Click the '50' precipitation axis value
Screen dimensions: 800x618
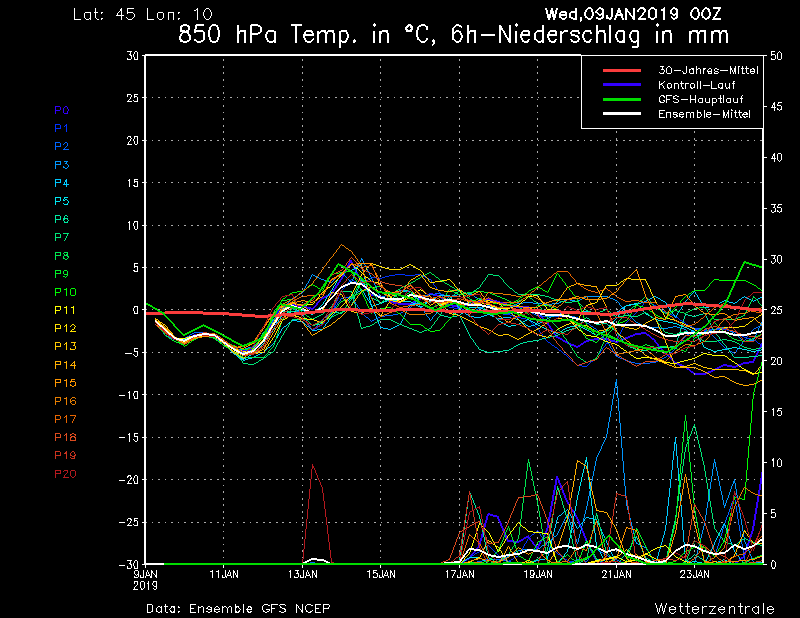click(x=776, y=56)
